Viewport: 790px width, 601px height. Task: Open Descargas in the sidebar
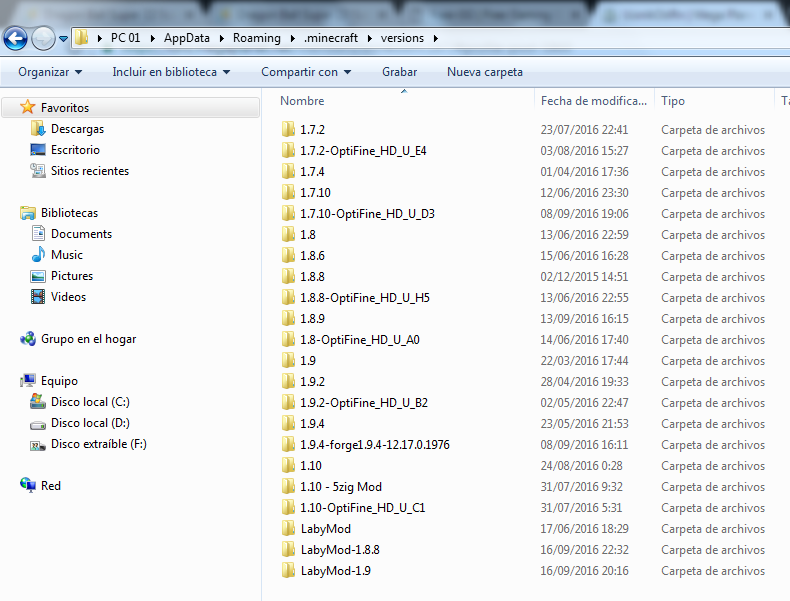click(x=77, y=129)
